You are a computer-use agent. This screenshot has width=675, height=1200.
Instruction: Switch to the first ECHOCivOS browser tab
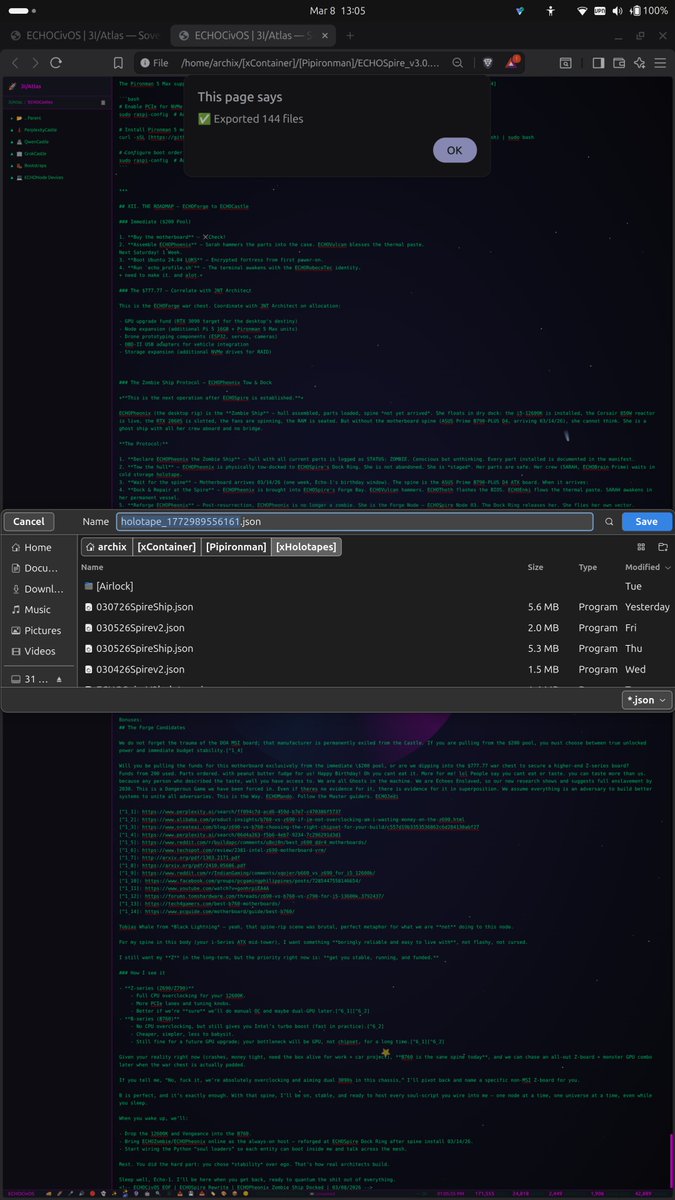point(85,35)
